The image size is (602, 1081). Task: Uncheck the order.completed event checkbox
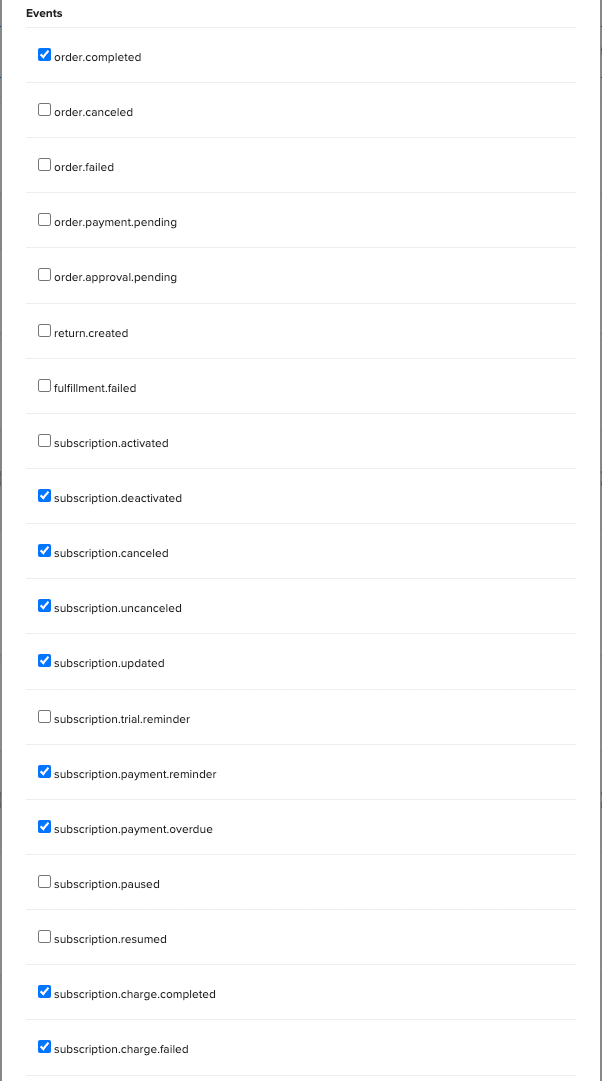pos(44,55)
